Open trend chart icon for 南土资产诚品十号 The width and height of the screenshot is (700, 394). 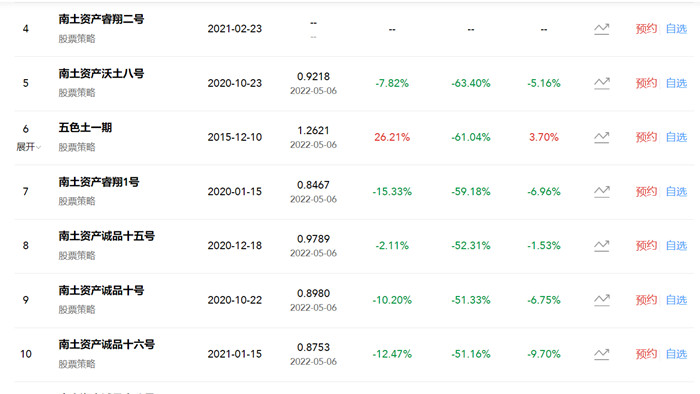coord(601,300)
